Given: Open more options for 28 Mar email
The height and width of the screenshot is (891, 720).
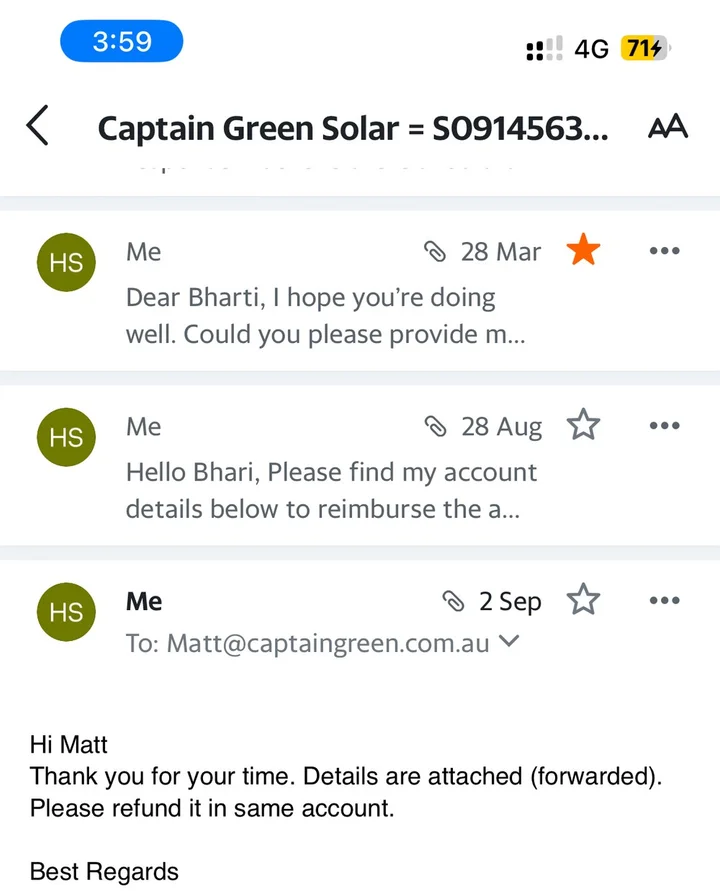Looking at the screenshot, I should coord(664,251).
